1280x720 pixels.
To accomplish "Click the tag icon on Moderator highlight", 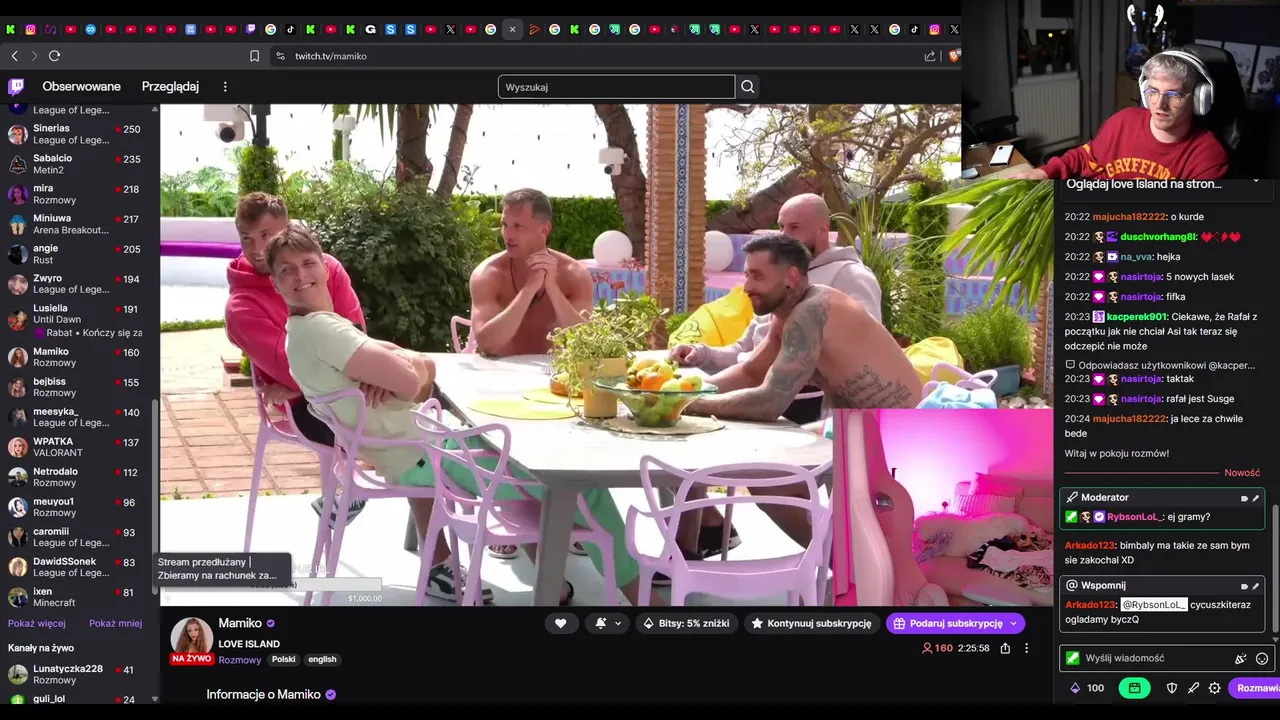I will click(x=1245, y=498).
